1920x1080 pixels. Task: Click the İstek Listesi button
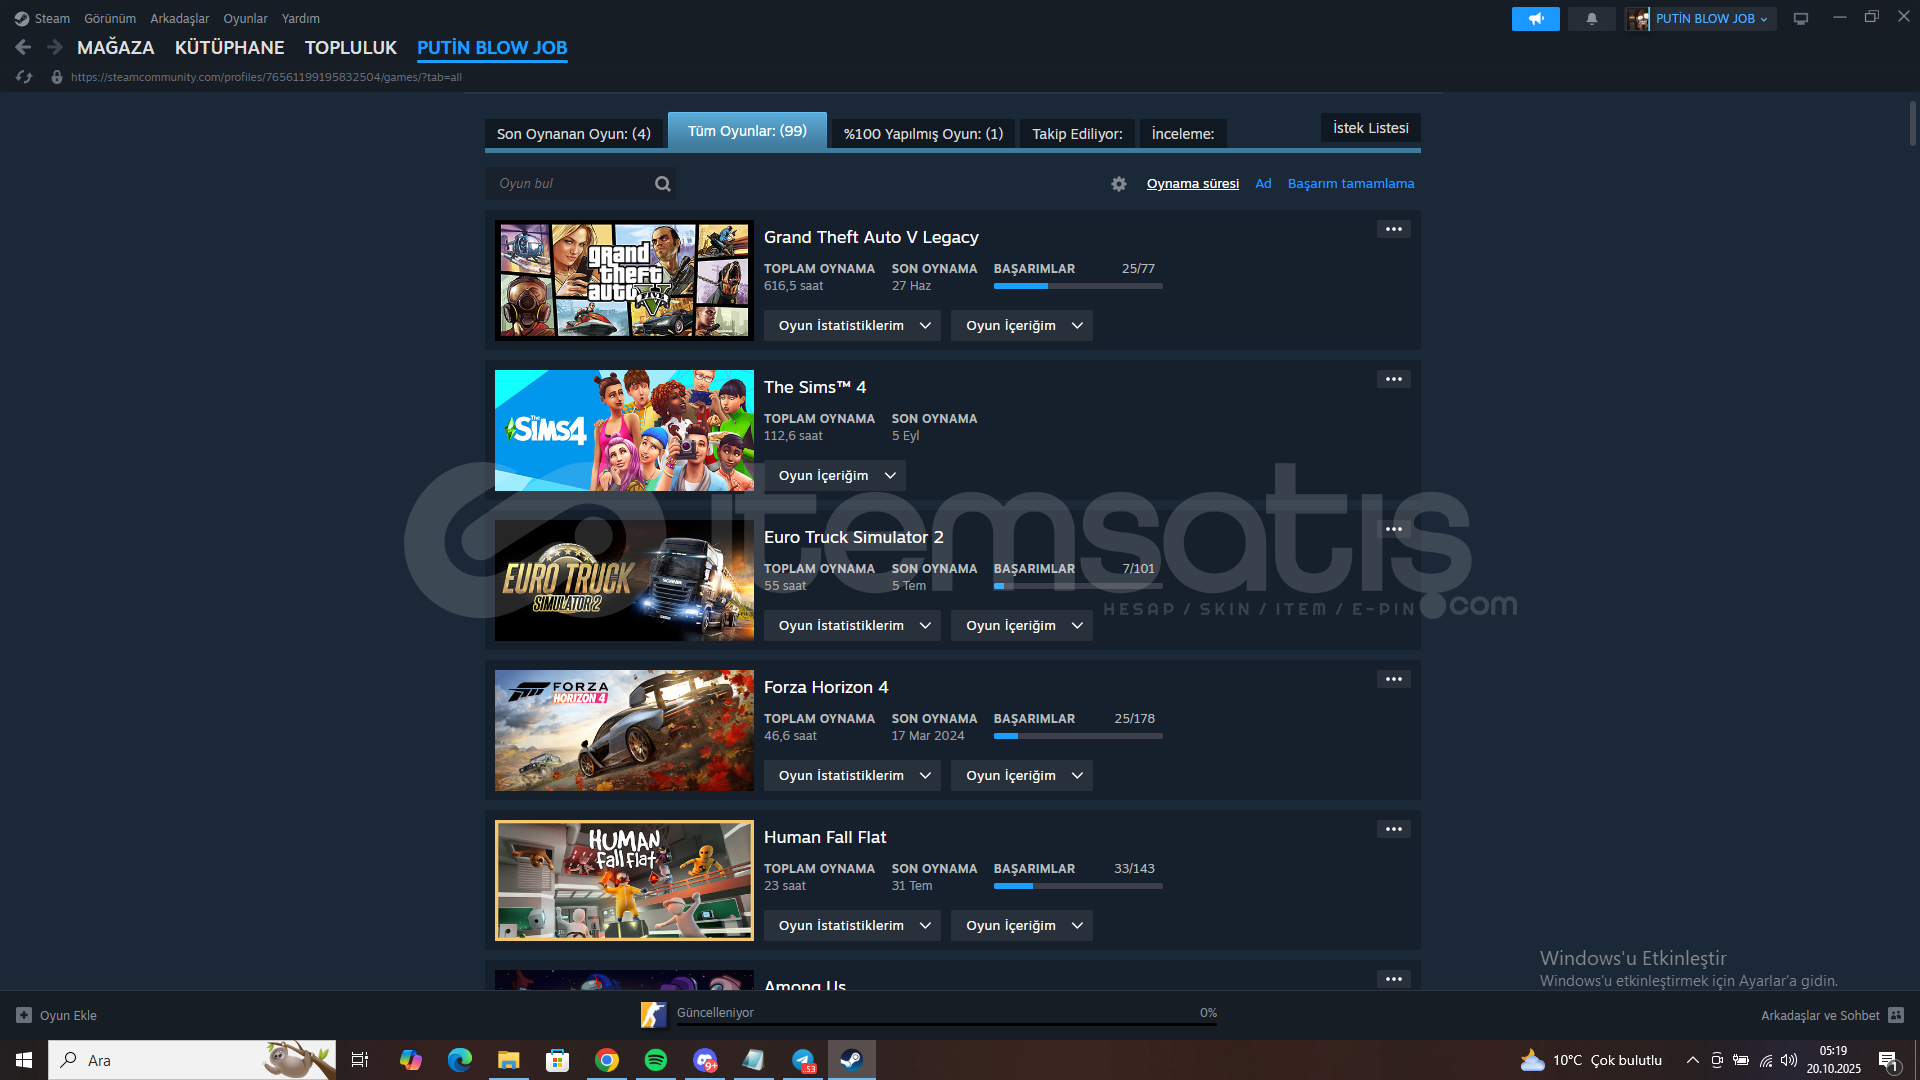pyautogui.click(x=1370, y=128)
